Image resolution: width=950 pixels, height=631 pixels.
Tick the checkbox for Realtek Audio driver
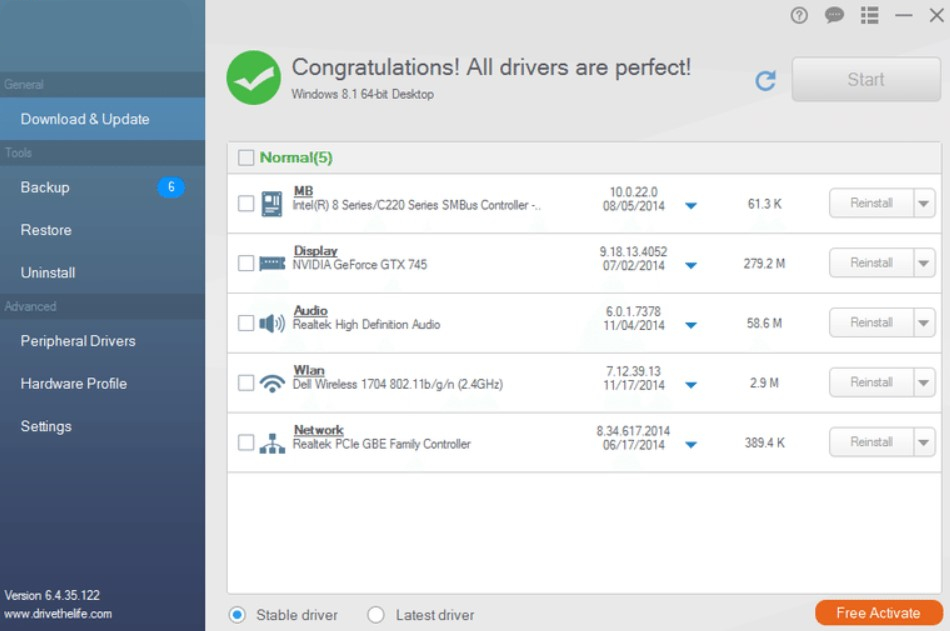coord(246,323)
